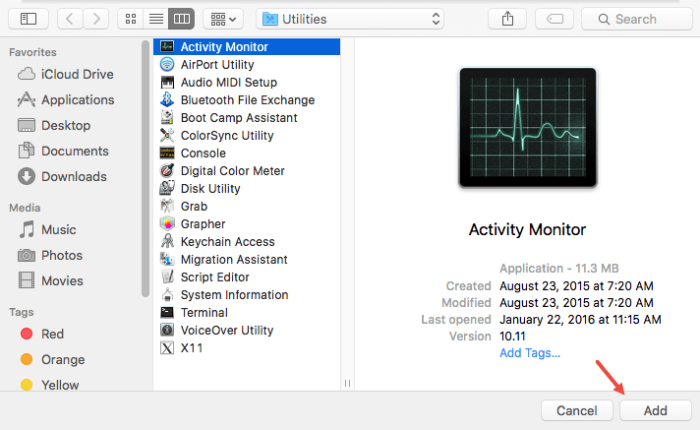Click the Terminal app icon
Screen dimensions: 700x430
(x=167, y=312)
